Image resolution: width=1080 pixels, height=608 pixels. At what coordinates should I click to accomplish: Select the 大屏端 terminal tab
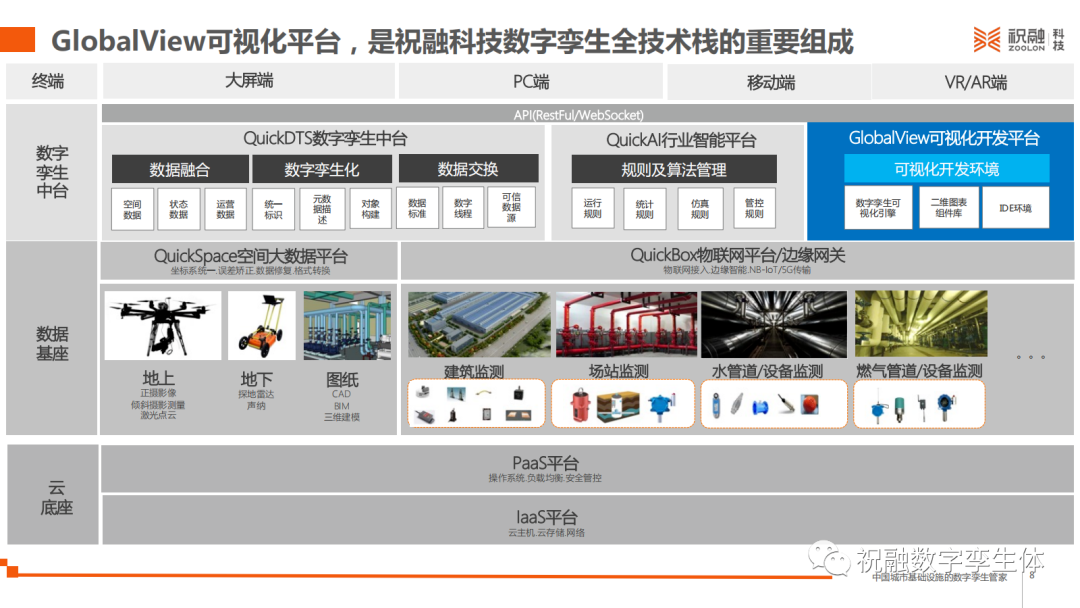point(249,81)
